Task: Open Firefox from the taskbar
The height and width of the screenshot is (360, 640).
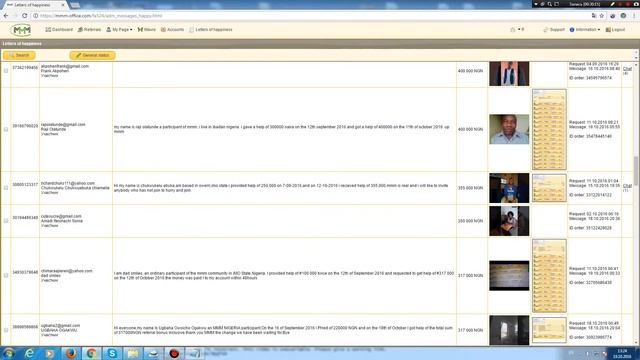Action: click(71, 353)
